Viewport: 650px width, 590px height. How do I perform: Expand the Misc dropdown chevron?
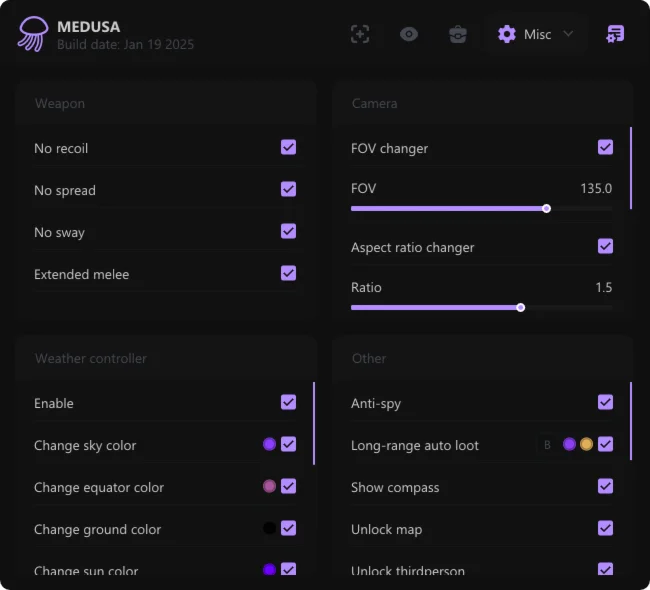(x=568, y=34)
